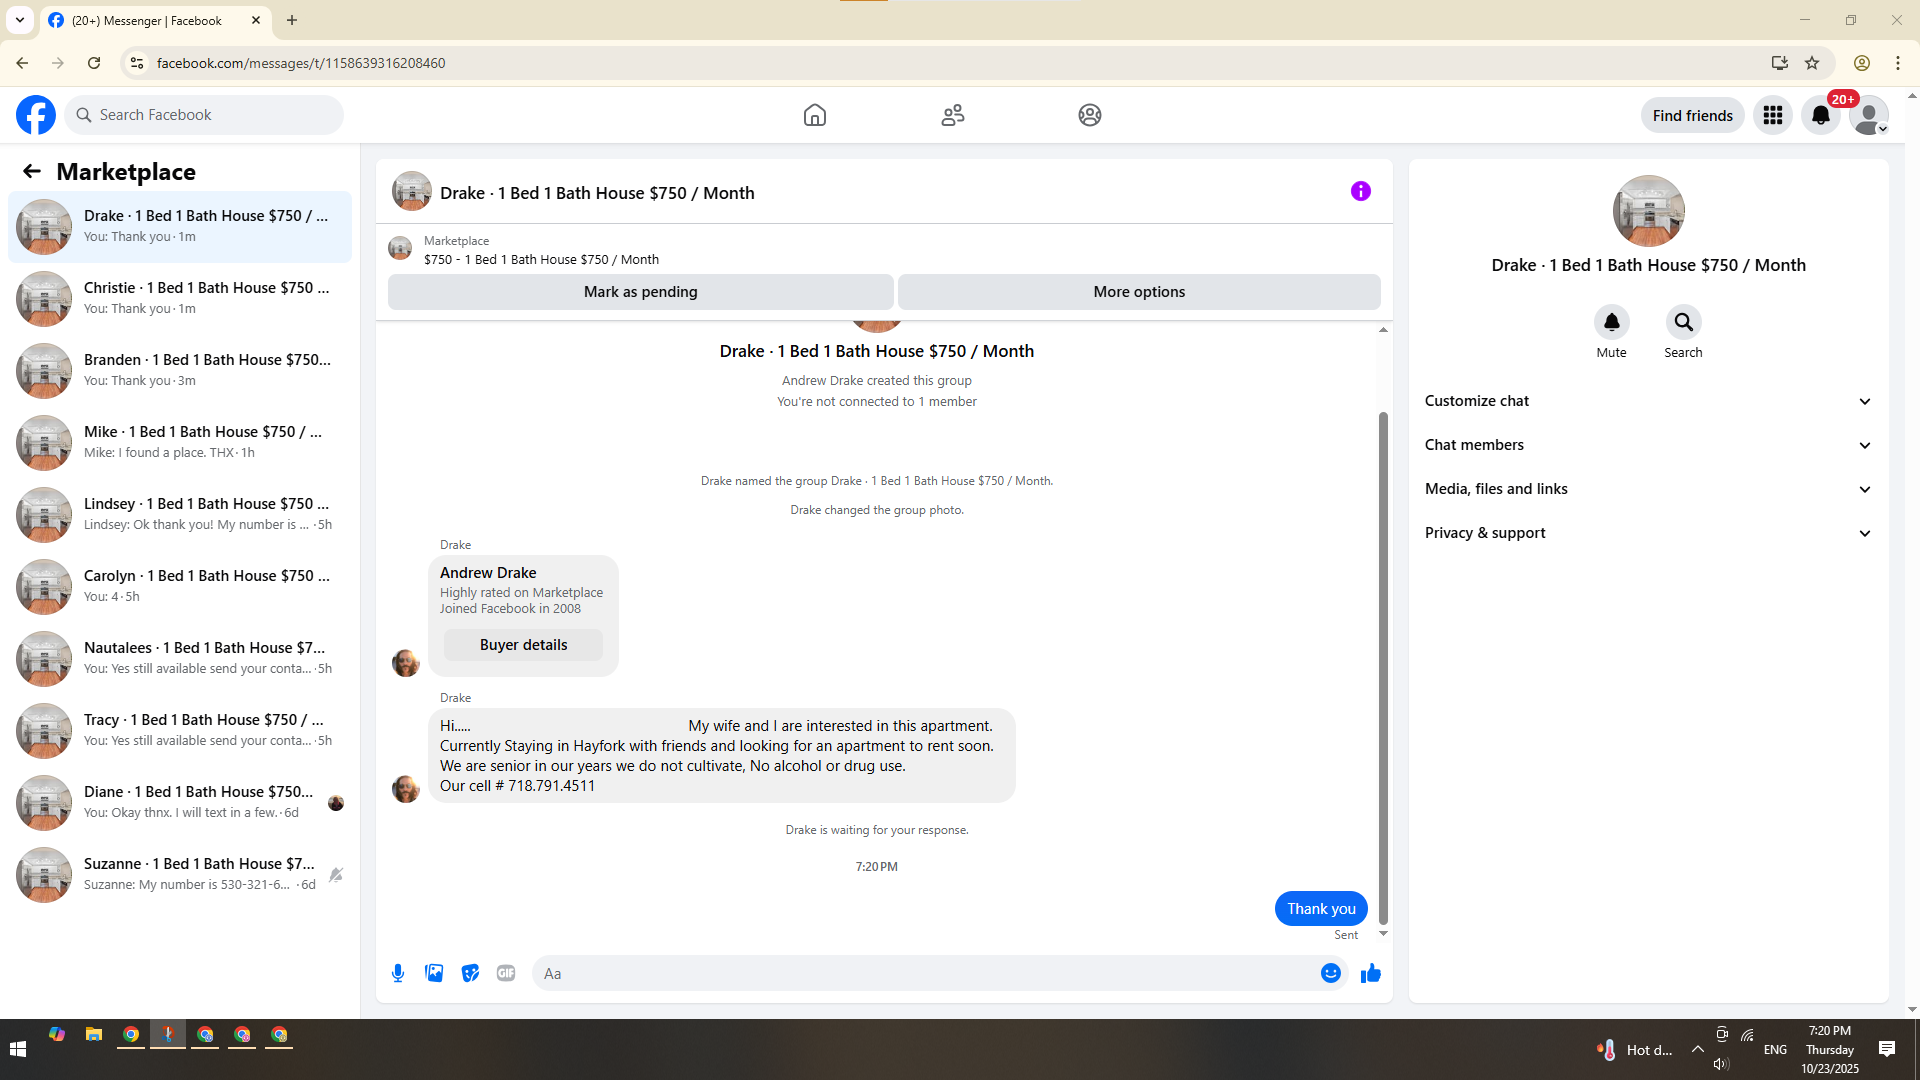Send a thumbs-up like
Screen dimensions: 1920x1080
(x=1370, y=973)
